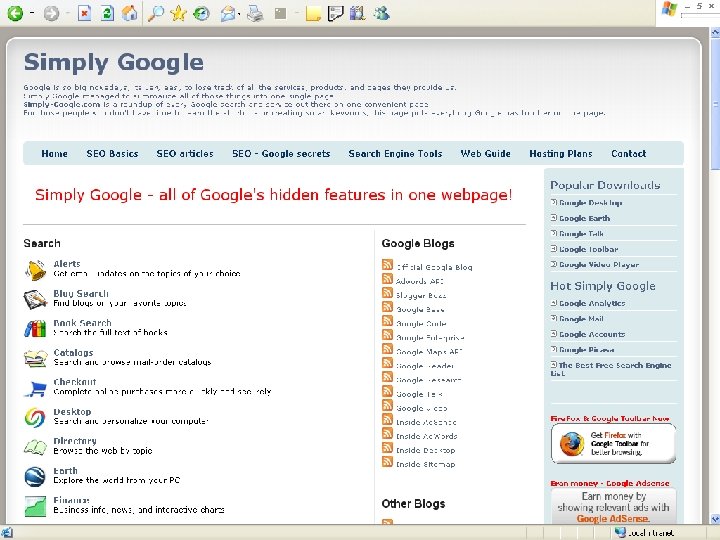Screen dimensions: 720x540
Task: Launch the Messenger people icon
Action: coord(382,13)
